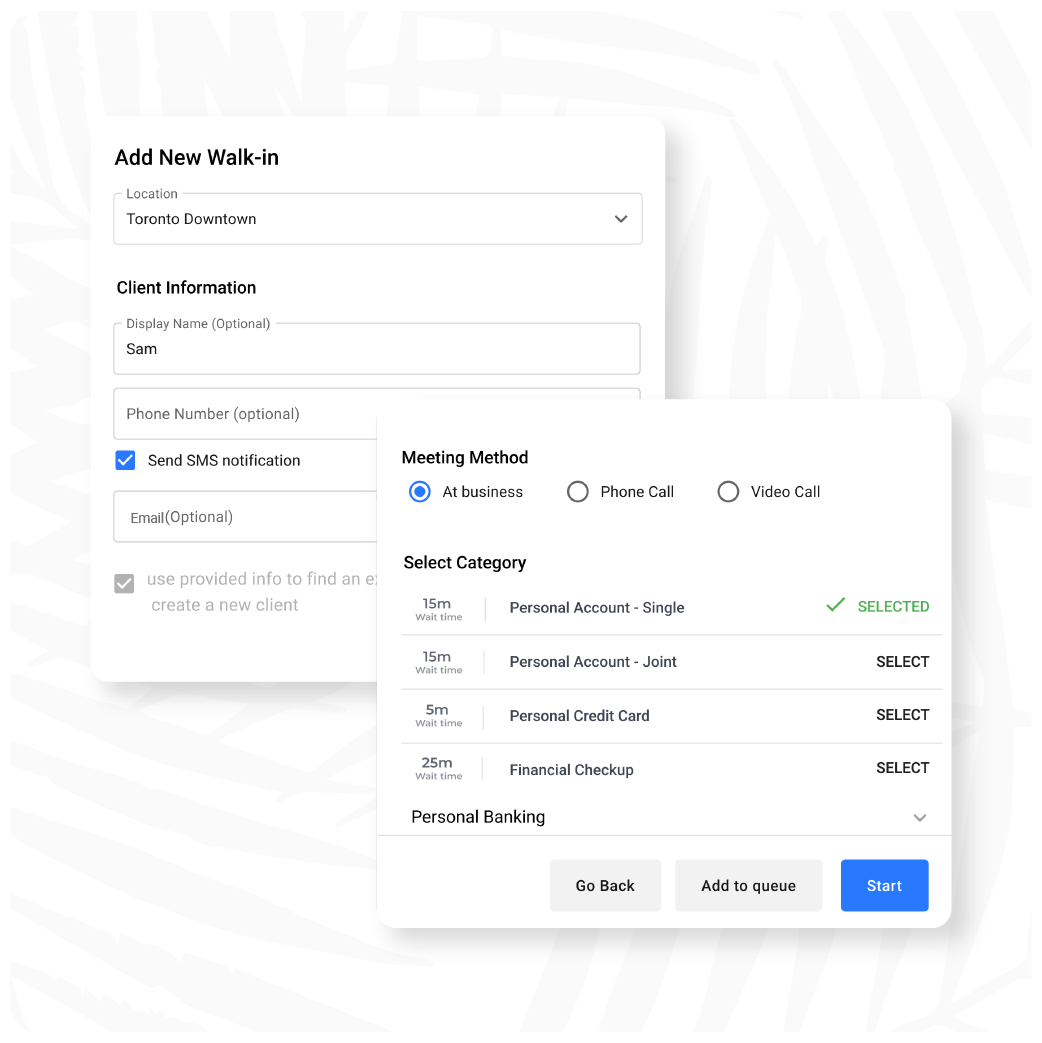Choose Phone Call meeting method
Image resolution: width=1042 pixels, height=1043 pixels.
pos(578,492)
